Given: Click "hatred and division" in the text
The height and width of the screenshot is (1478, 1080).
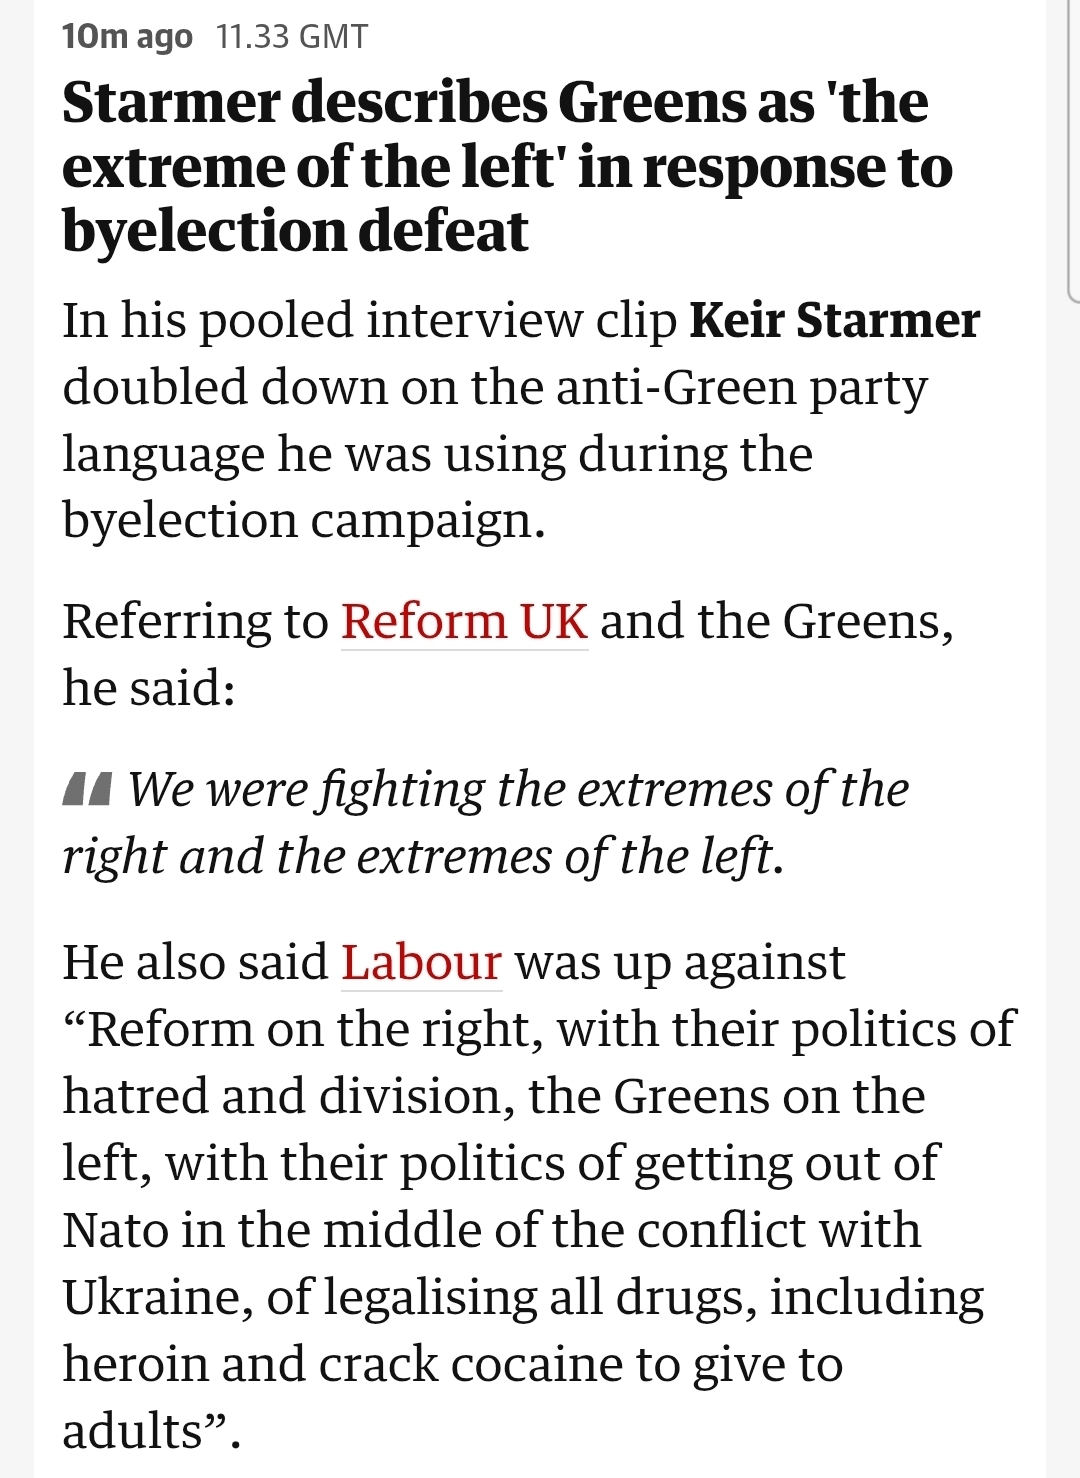Looking at the screenshot, I should coord(282,1096).
